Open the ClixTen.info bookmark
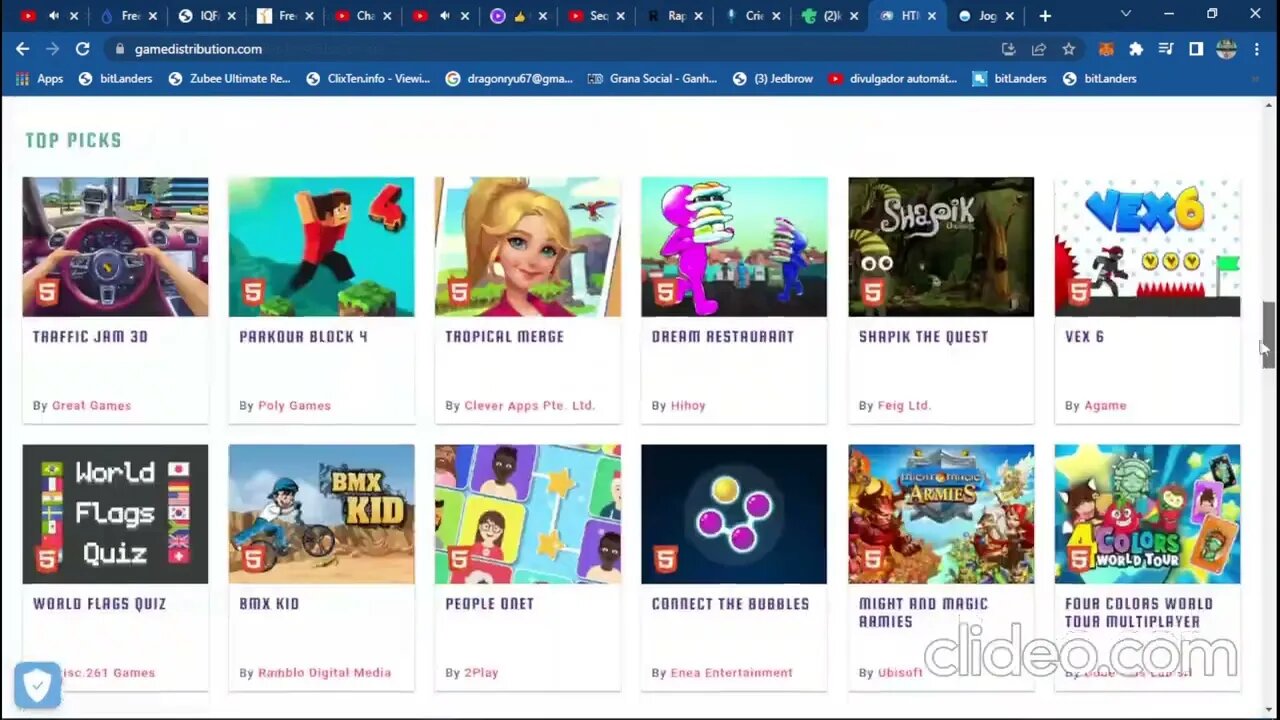Viewport: 1280px width, 720px height. point(368,79)
